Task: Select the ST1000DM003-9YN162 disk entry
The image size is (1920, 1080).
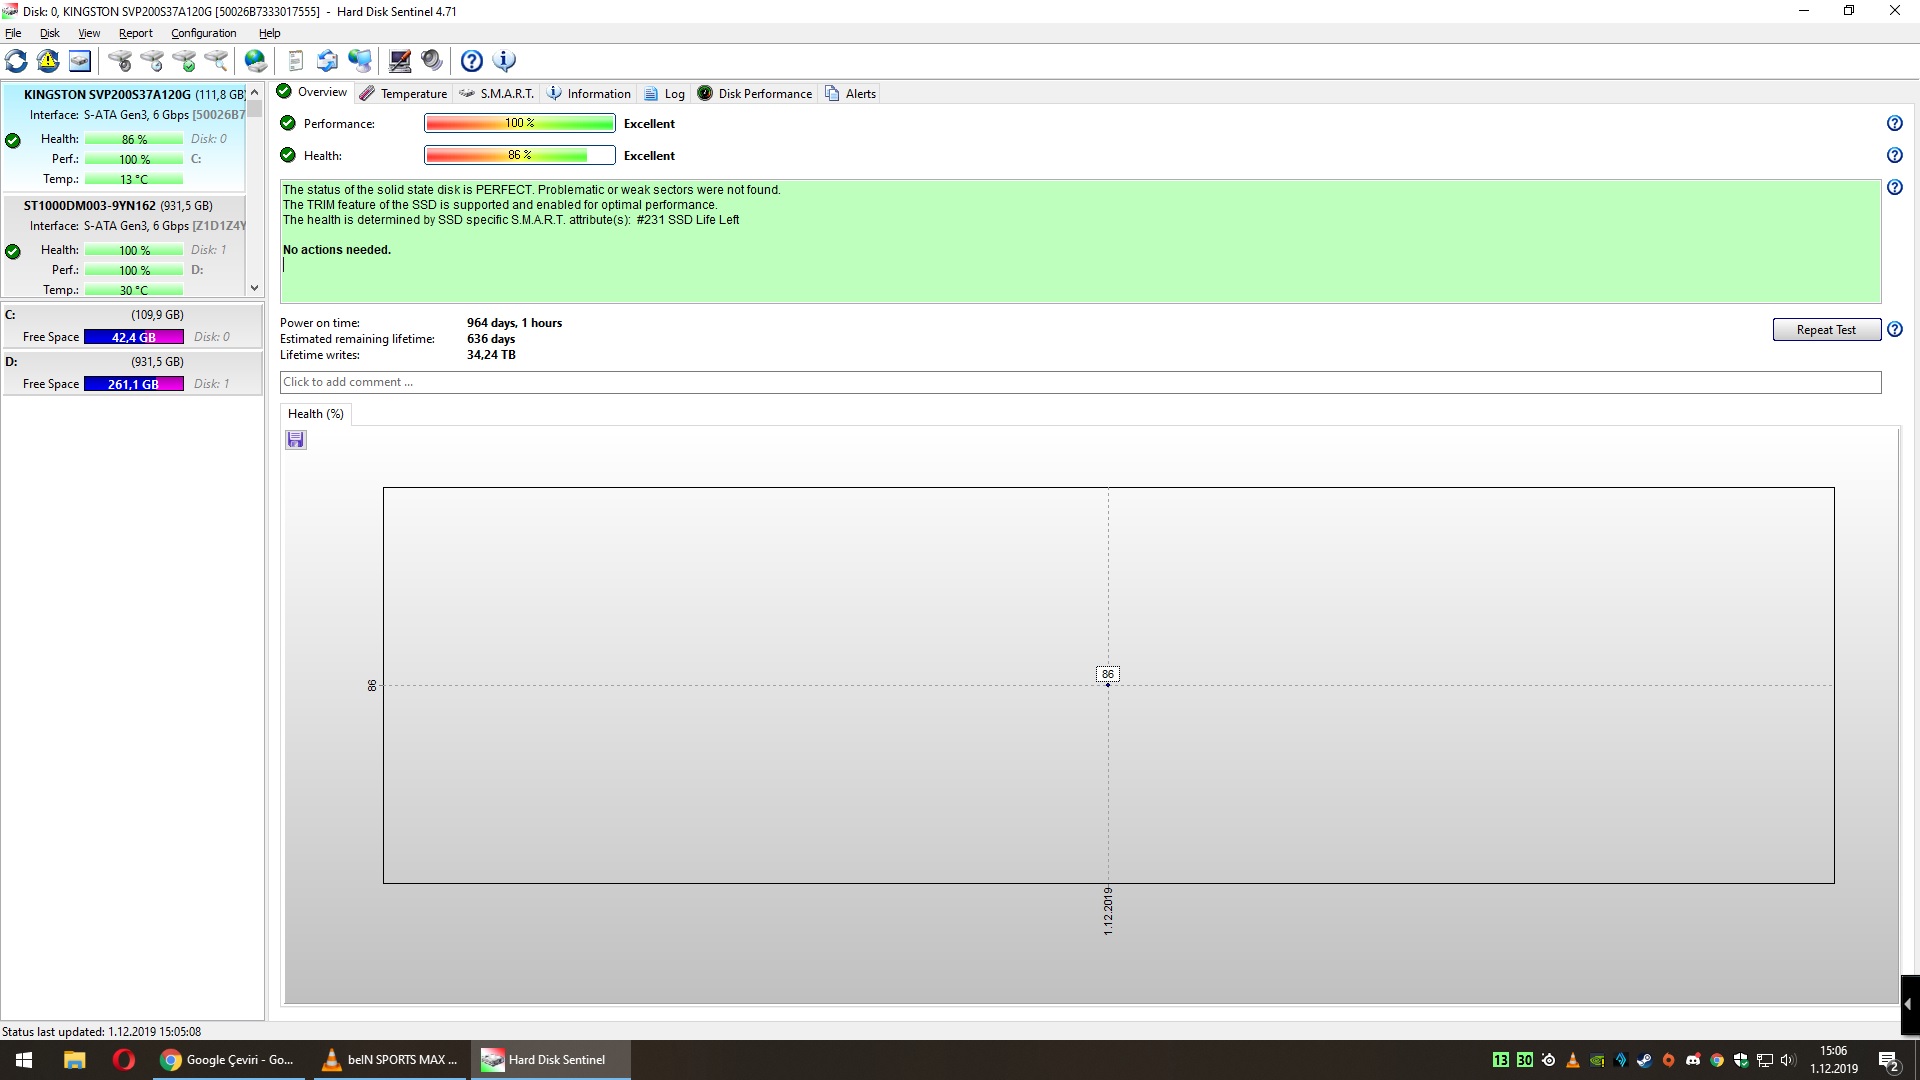Action: 125,246
